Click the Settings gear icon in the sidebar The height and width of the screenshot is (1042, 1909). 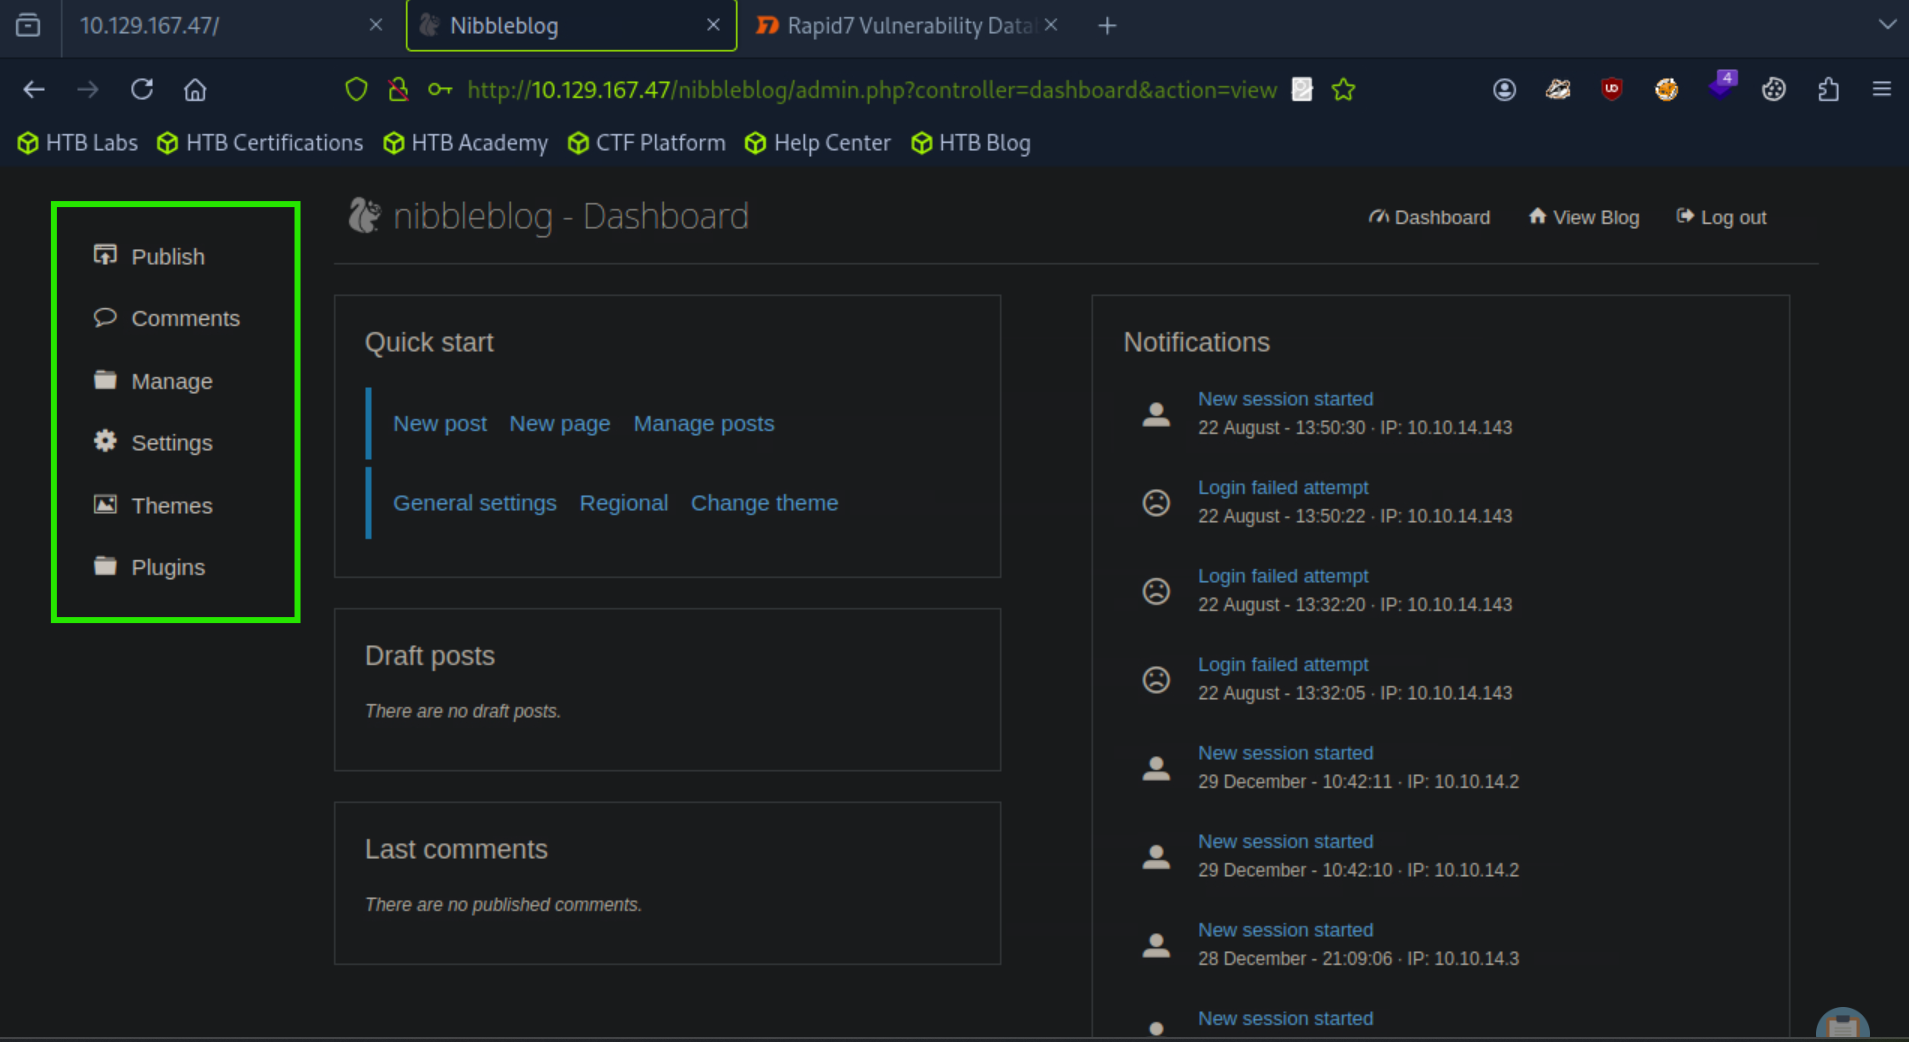pyautogui.click(x=105, y=441)
